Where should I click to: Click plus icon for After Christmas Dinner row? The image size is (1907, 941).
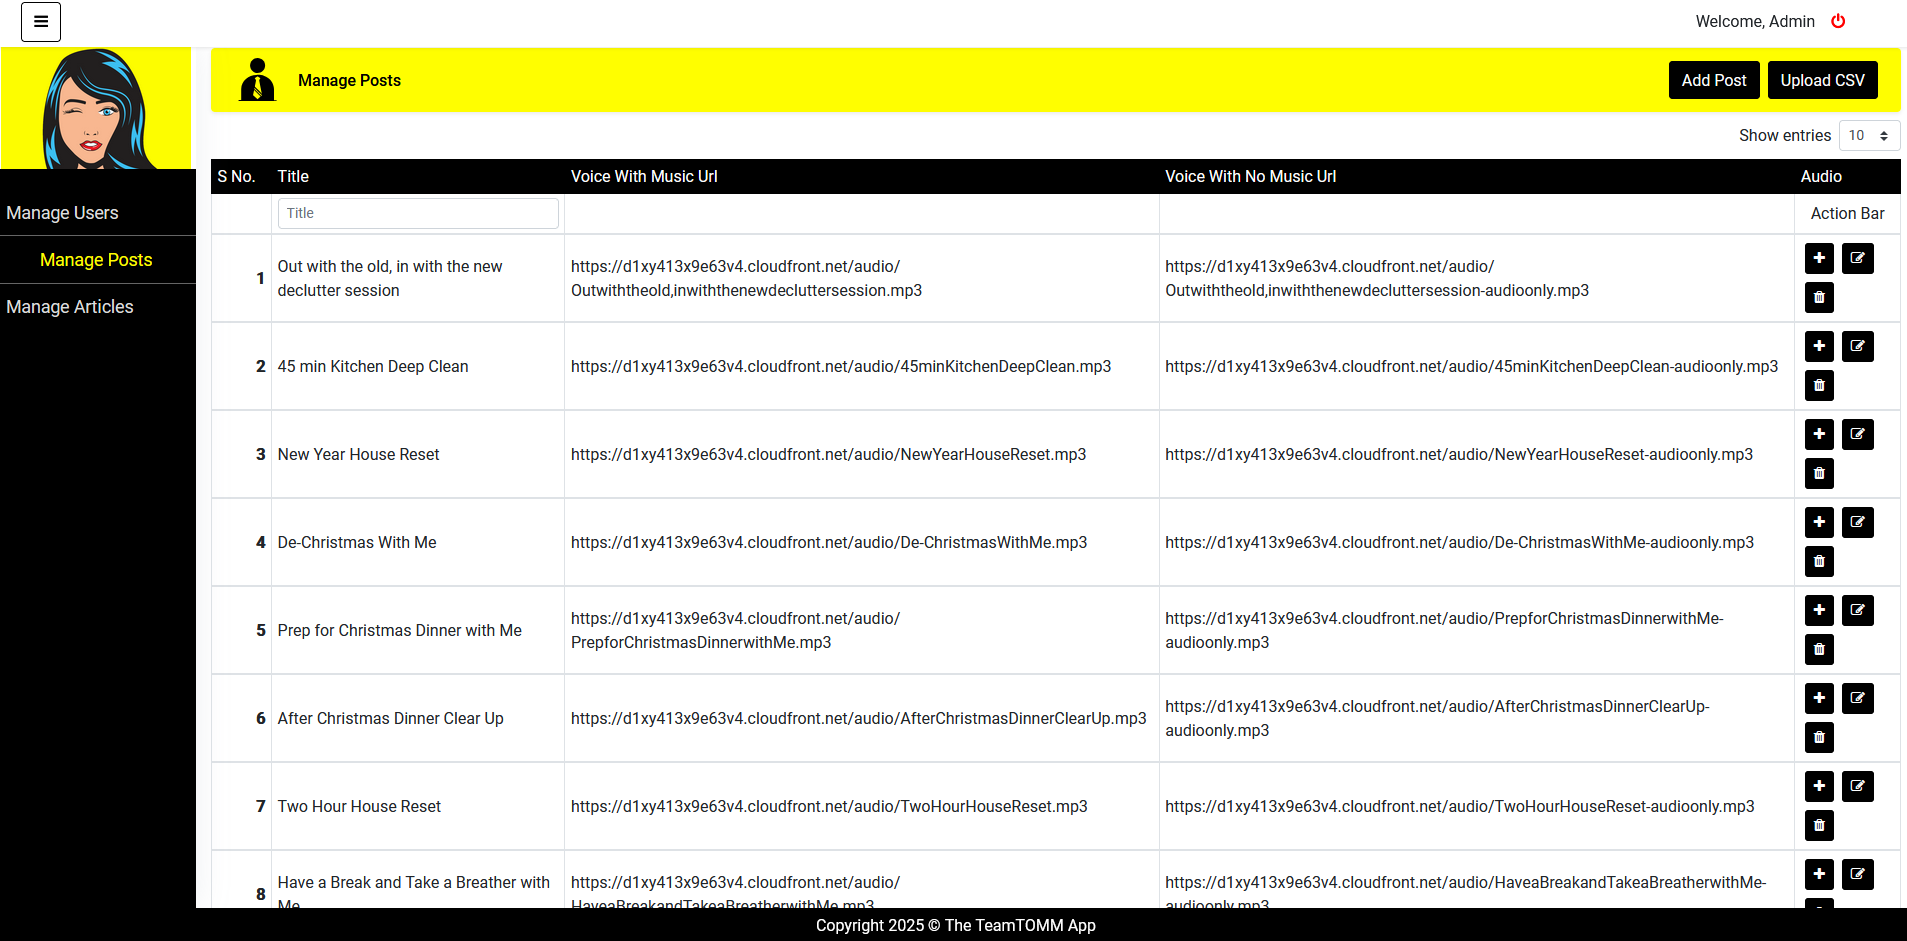(x=1819, y=698)
